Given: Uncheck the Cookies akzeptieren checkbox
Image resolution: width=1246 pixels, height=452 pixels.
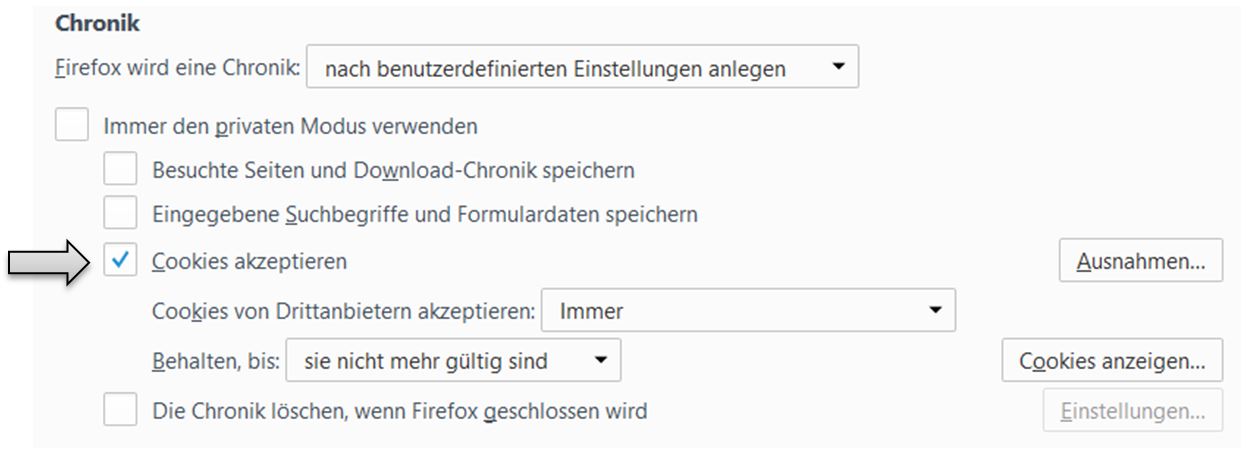Looking at the screenshot, I should [120, 262].
